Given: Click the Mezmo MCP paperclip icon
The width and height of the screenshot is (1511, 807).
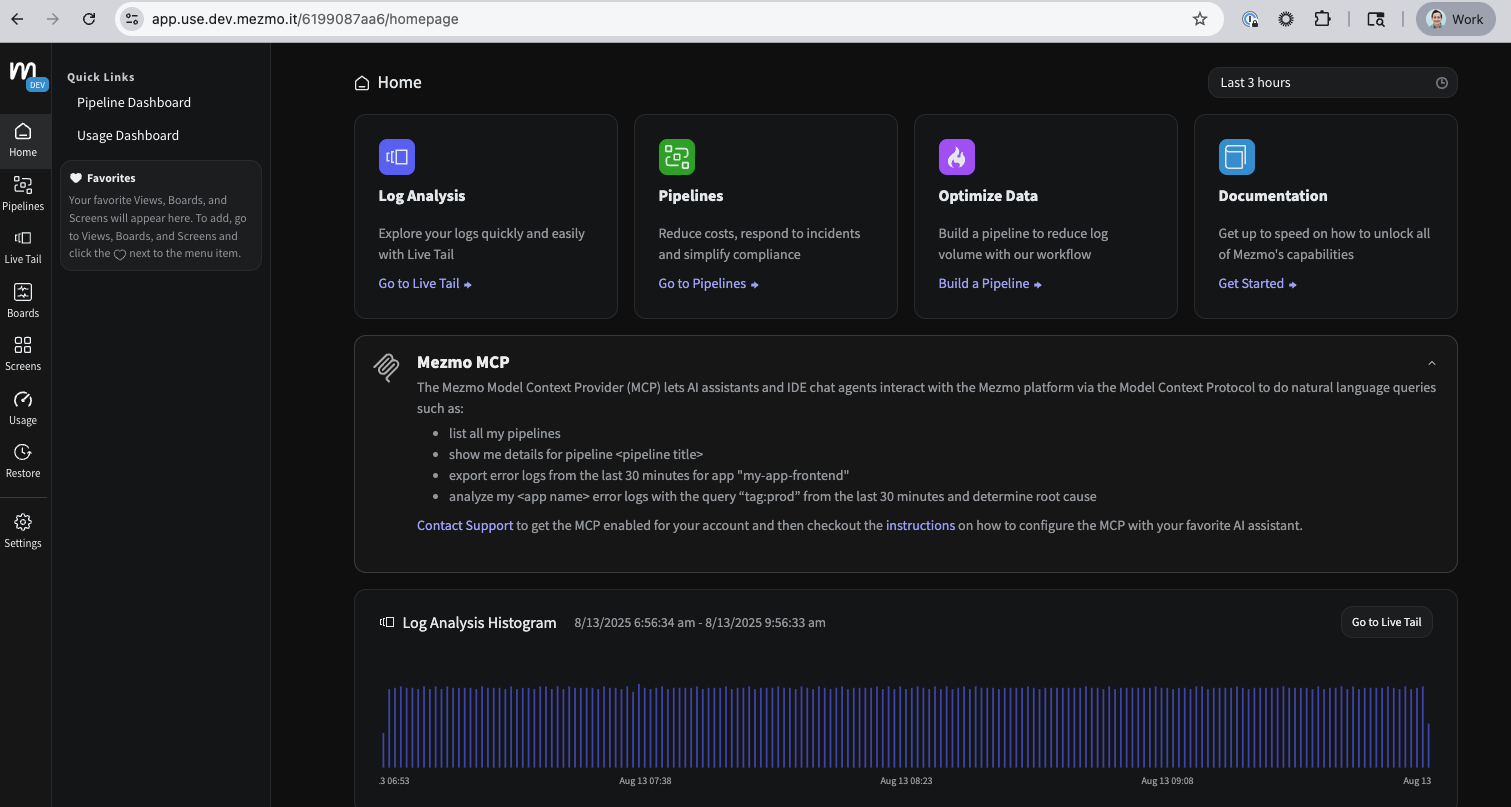Looking at the screenshot, I should [386, 367].
